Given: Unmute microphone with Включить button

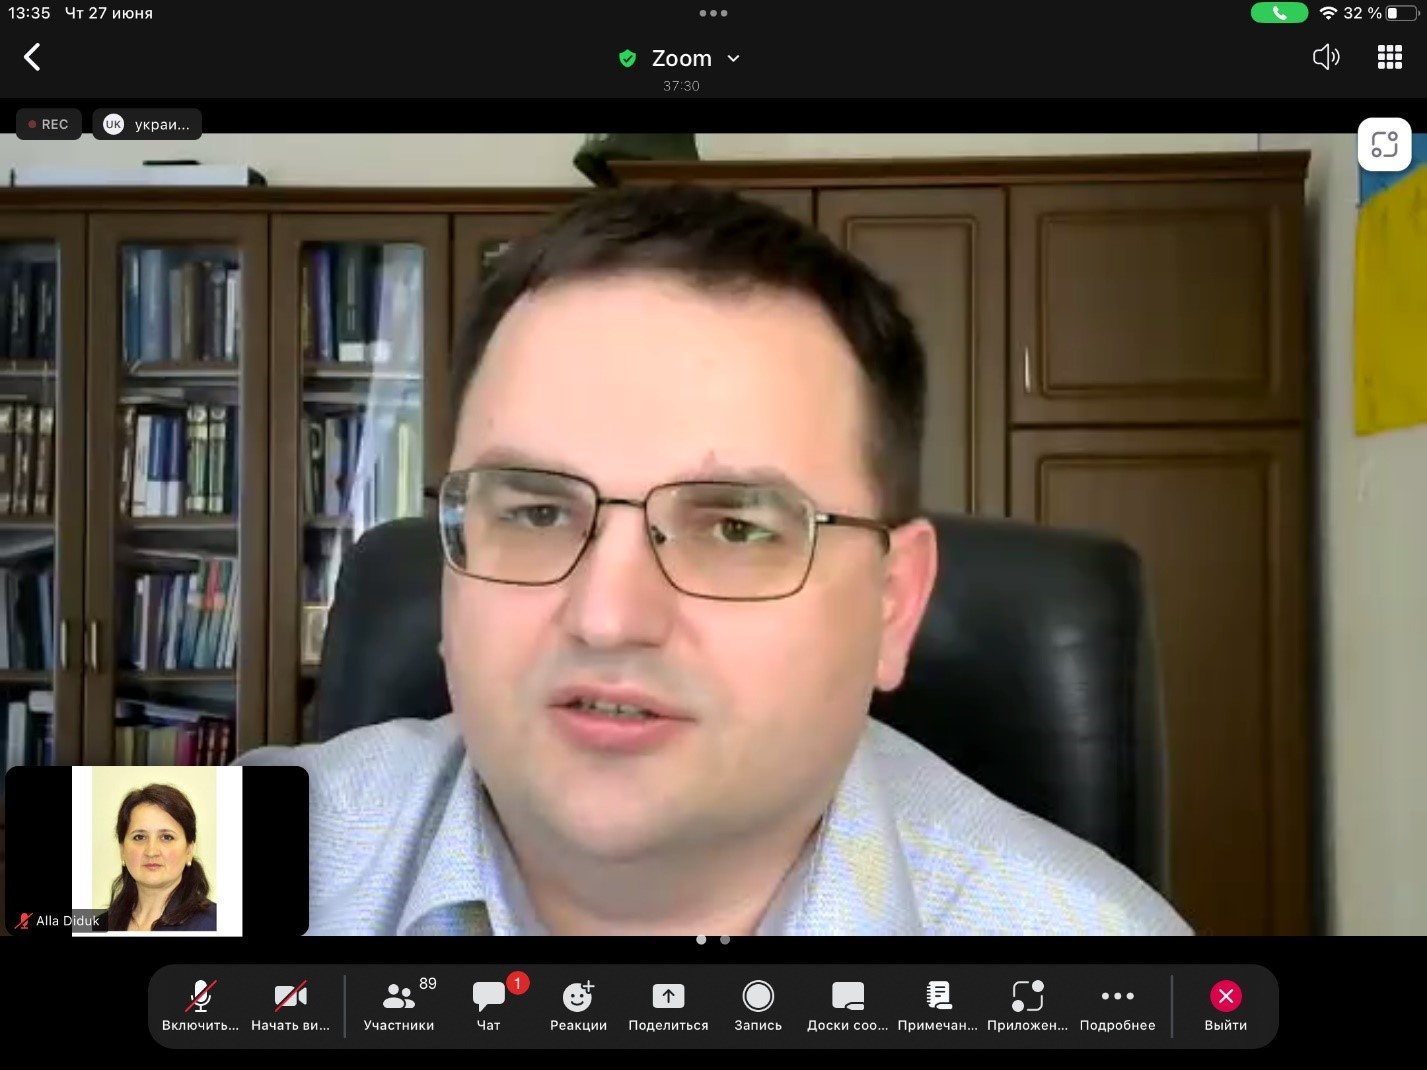Looking at the screenshot, I should (x=200, y=1006).
